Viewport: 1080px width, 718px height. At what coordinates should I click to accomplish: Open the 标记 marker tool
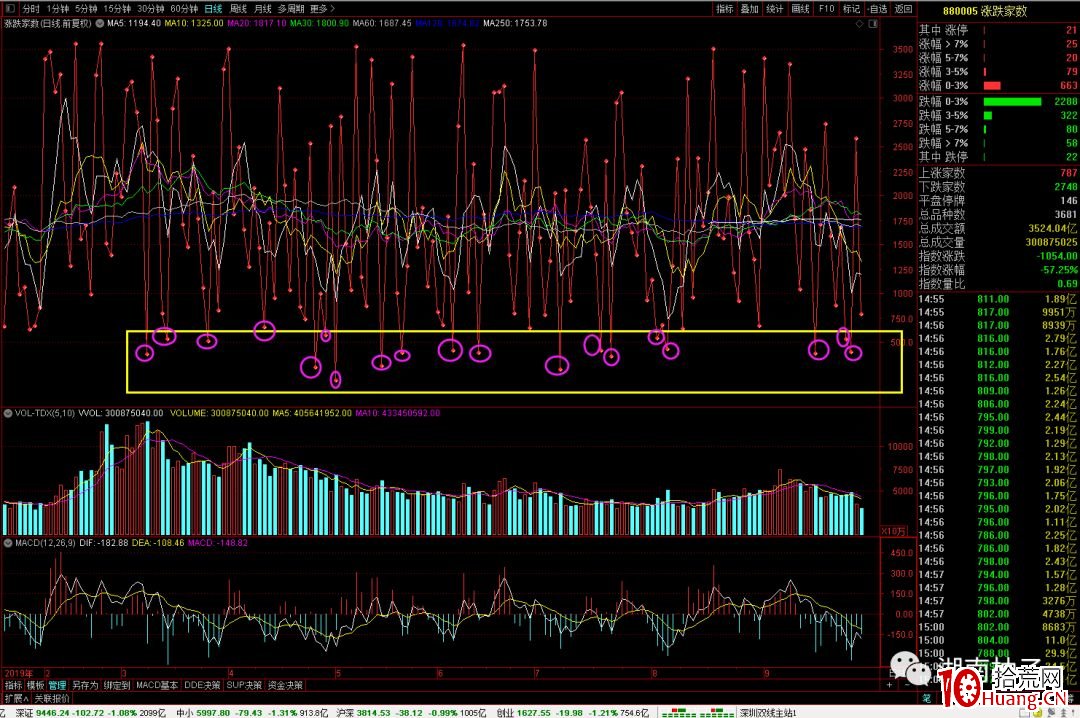[851, 8]
